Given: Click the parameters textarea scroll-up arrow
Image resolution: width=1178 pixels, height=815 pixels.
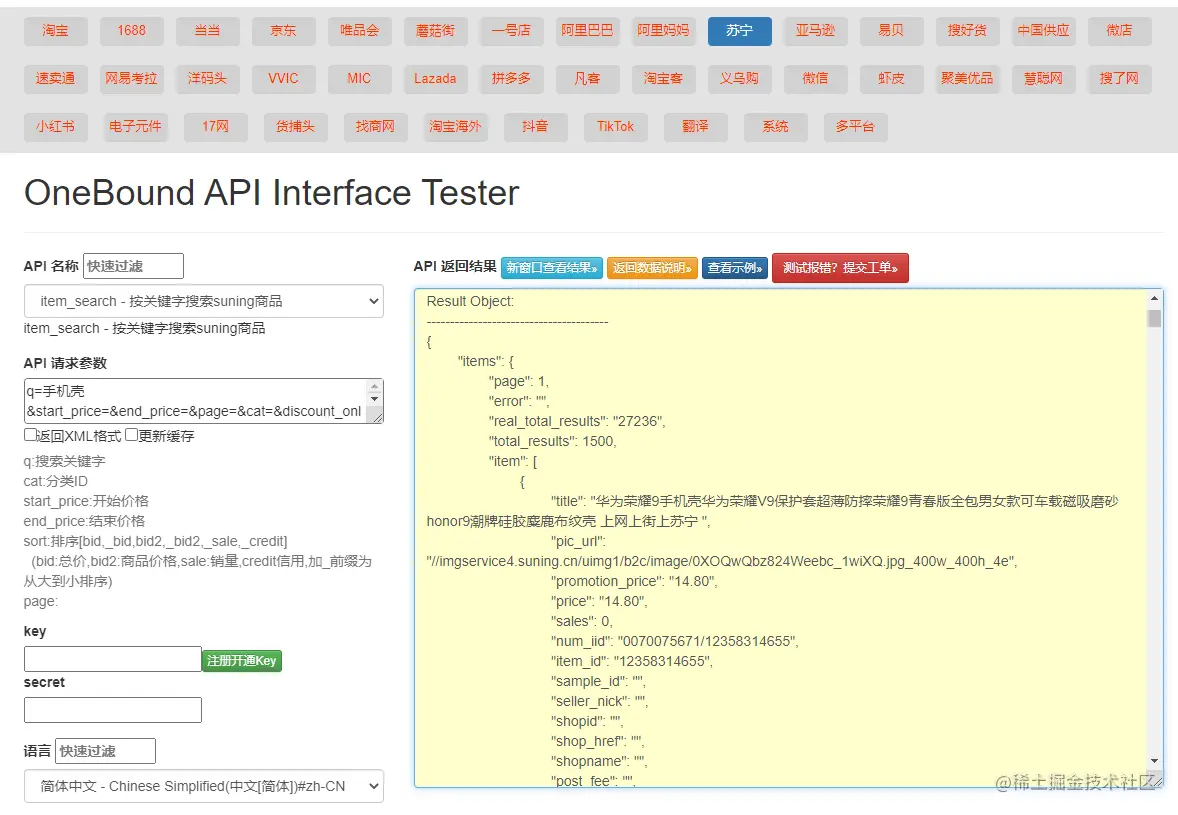Looking at the screenshot, I should 374,387.
